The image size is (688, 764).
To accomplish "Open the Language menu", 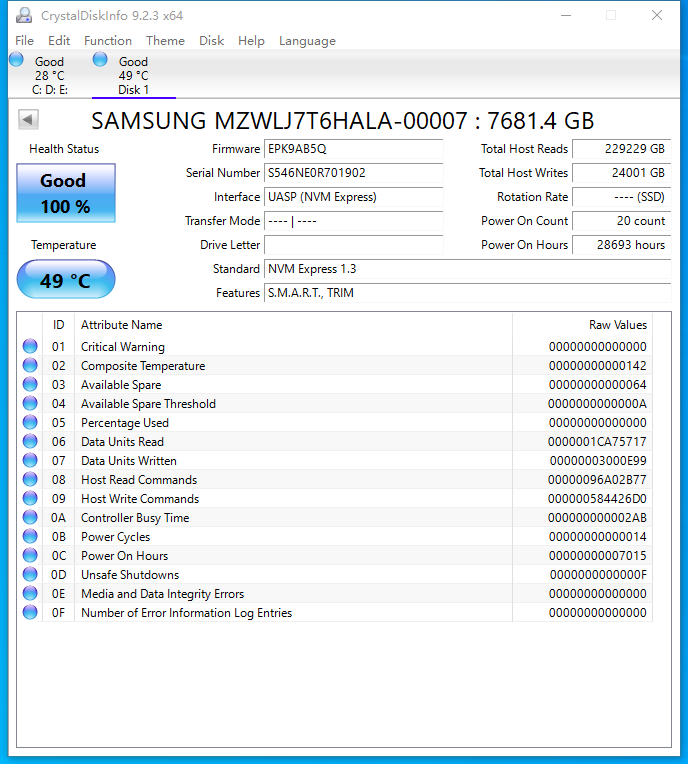I will [x=307, y=40].
